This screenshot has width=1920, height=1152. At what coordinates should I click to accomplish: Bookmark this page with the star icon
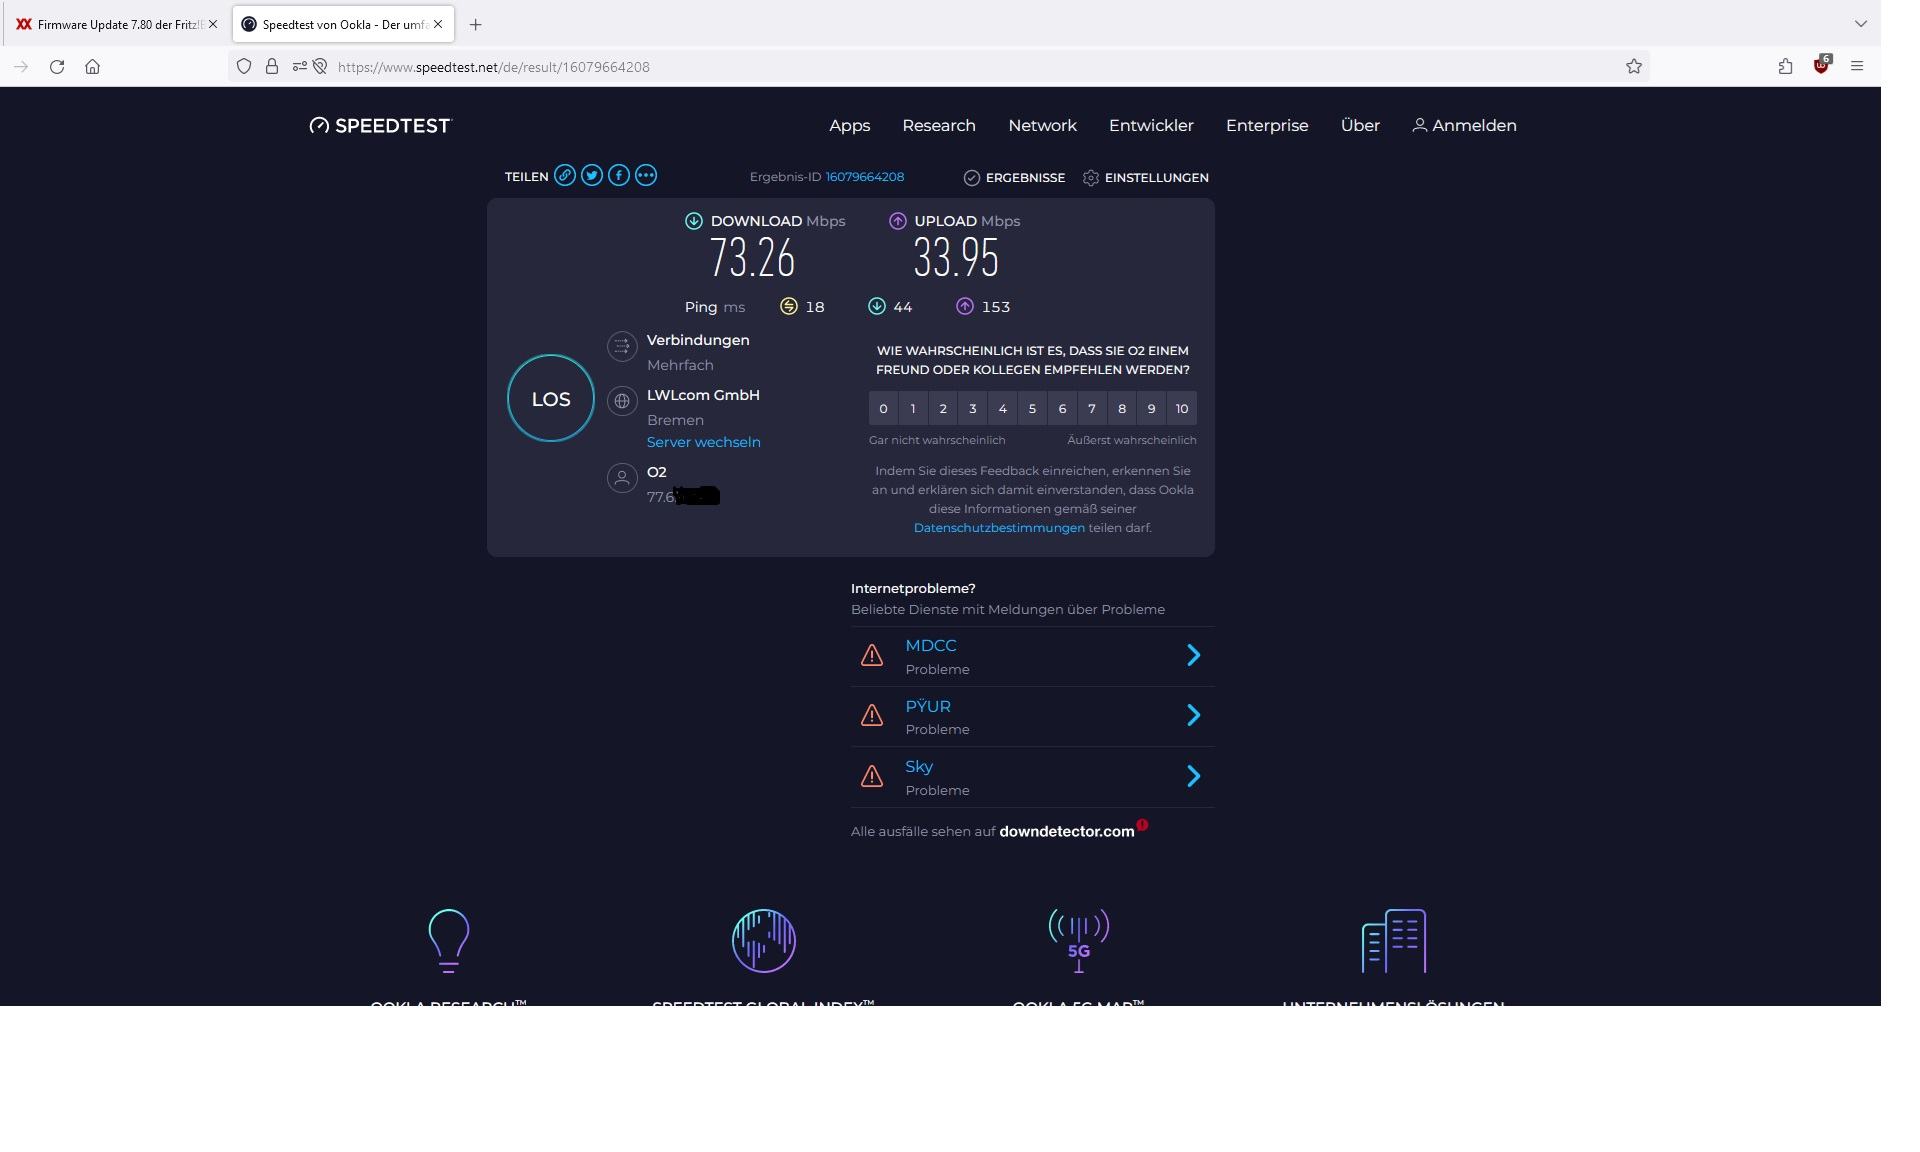point(1634,67)
